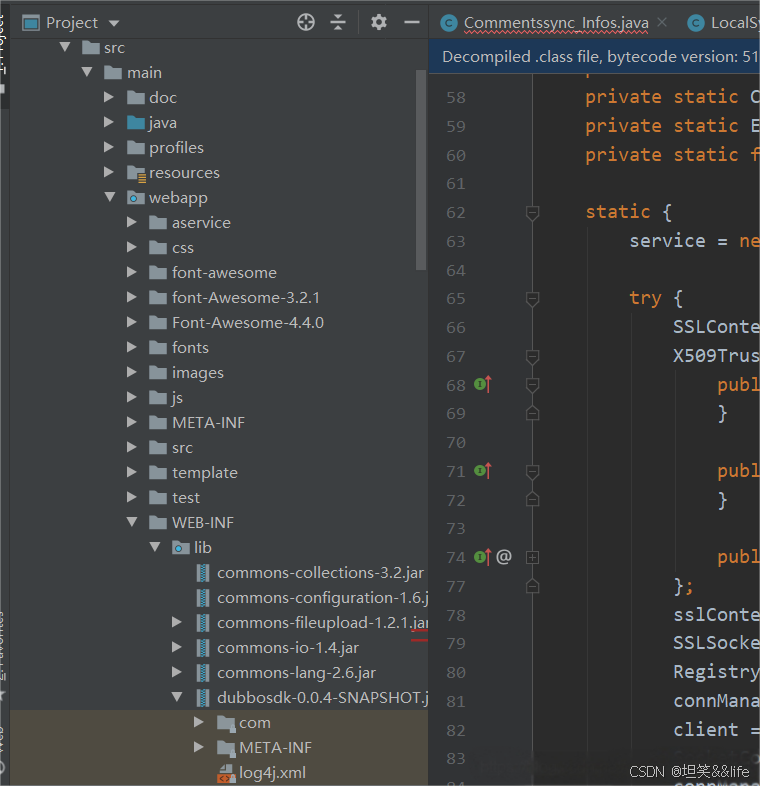Click the Decompiled .class file banner

[x=595, y=57]
